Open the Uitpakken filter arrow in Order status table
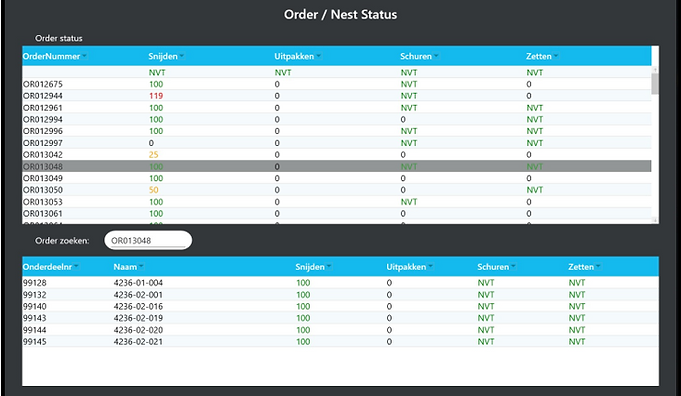The width and height of the screenshot is (681, 396). 318,56
